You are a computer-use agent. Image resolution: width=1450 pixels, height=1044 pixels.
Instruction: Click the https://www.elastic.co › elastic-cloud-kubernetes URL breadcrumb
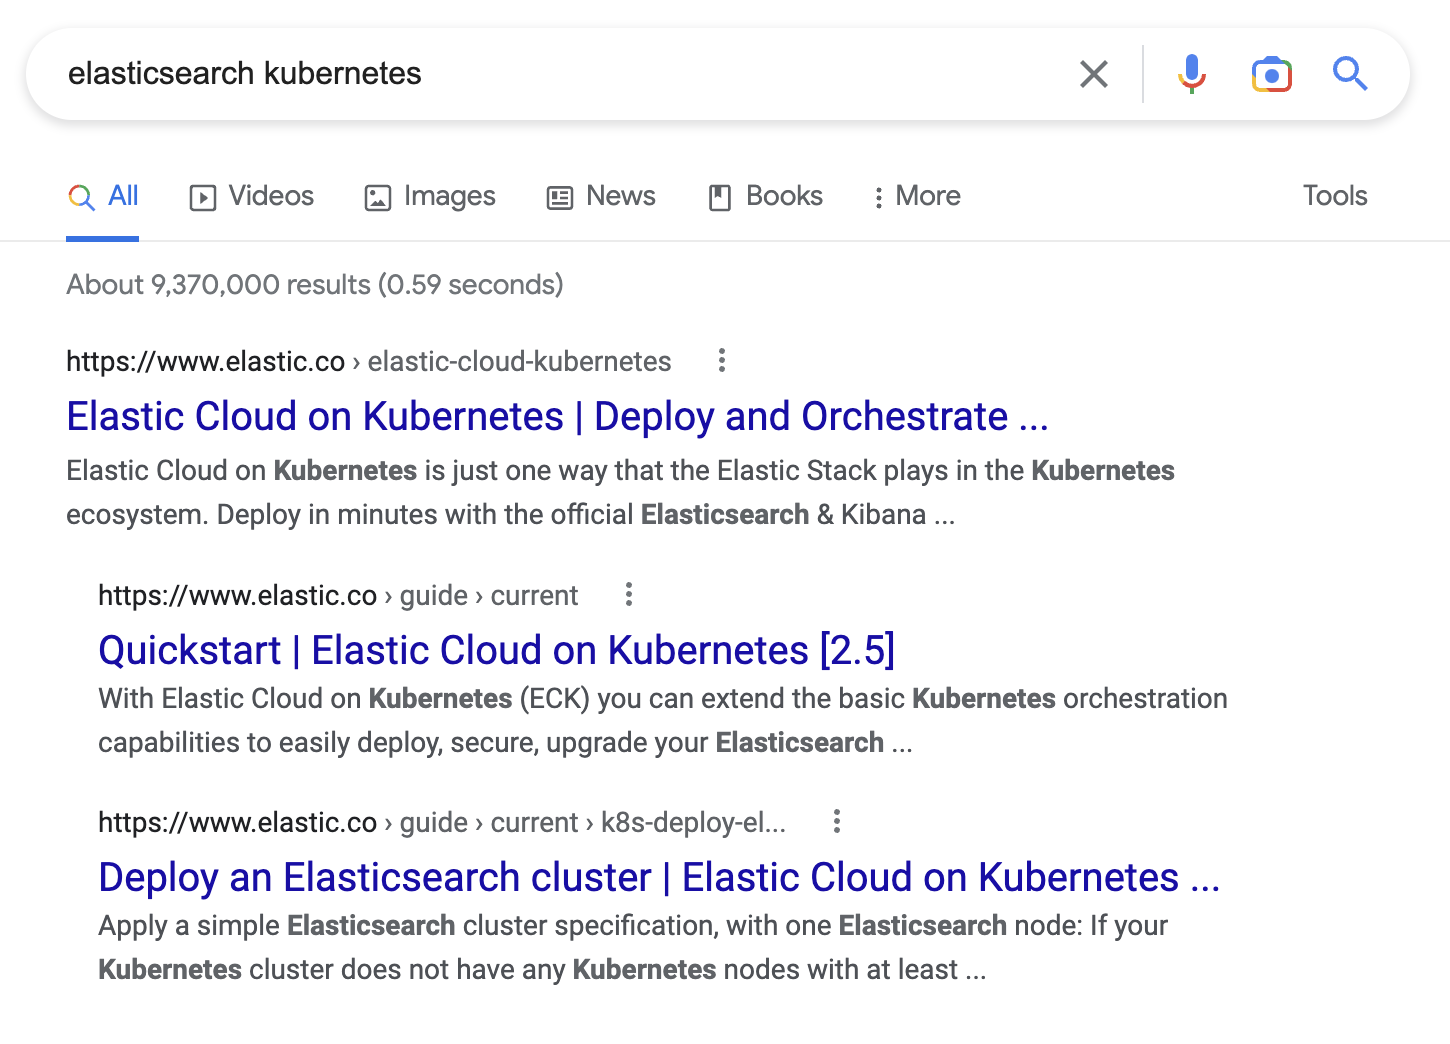click(x=369, y=361)
